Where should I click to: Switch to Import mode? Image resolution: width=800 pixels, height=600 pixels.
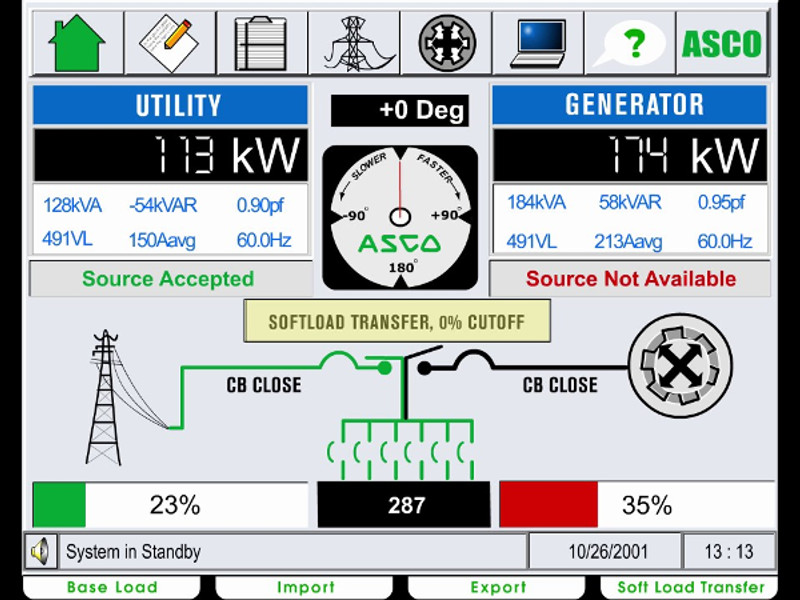[x=305, y=587]
